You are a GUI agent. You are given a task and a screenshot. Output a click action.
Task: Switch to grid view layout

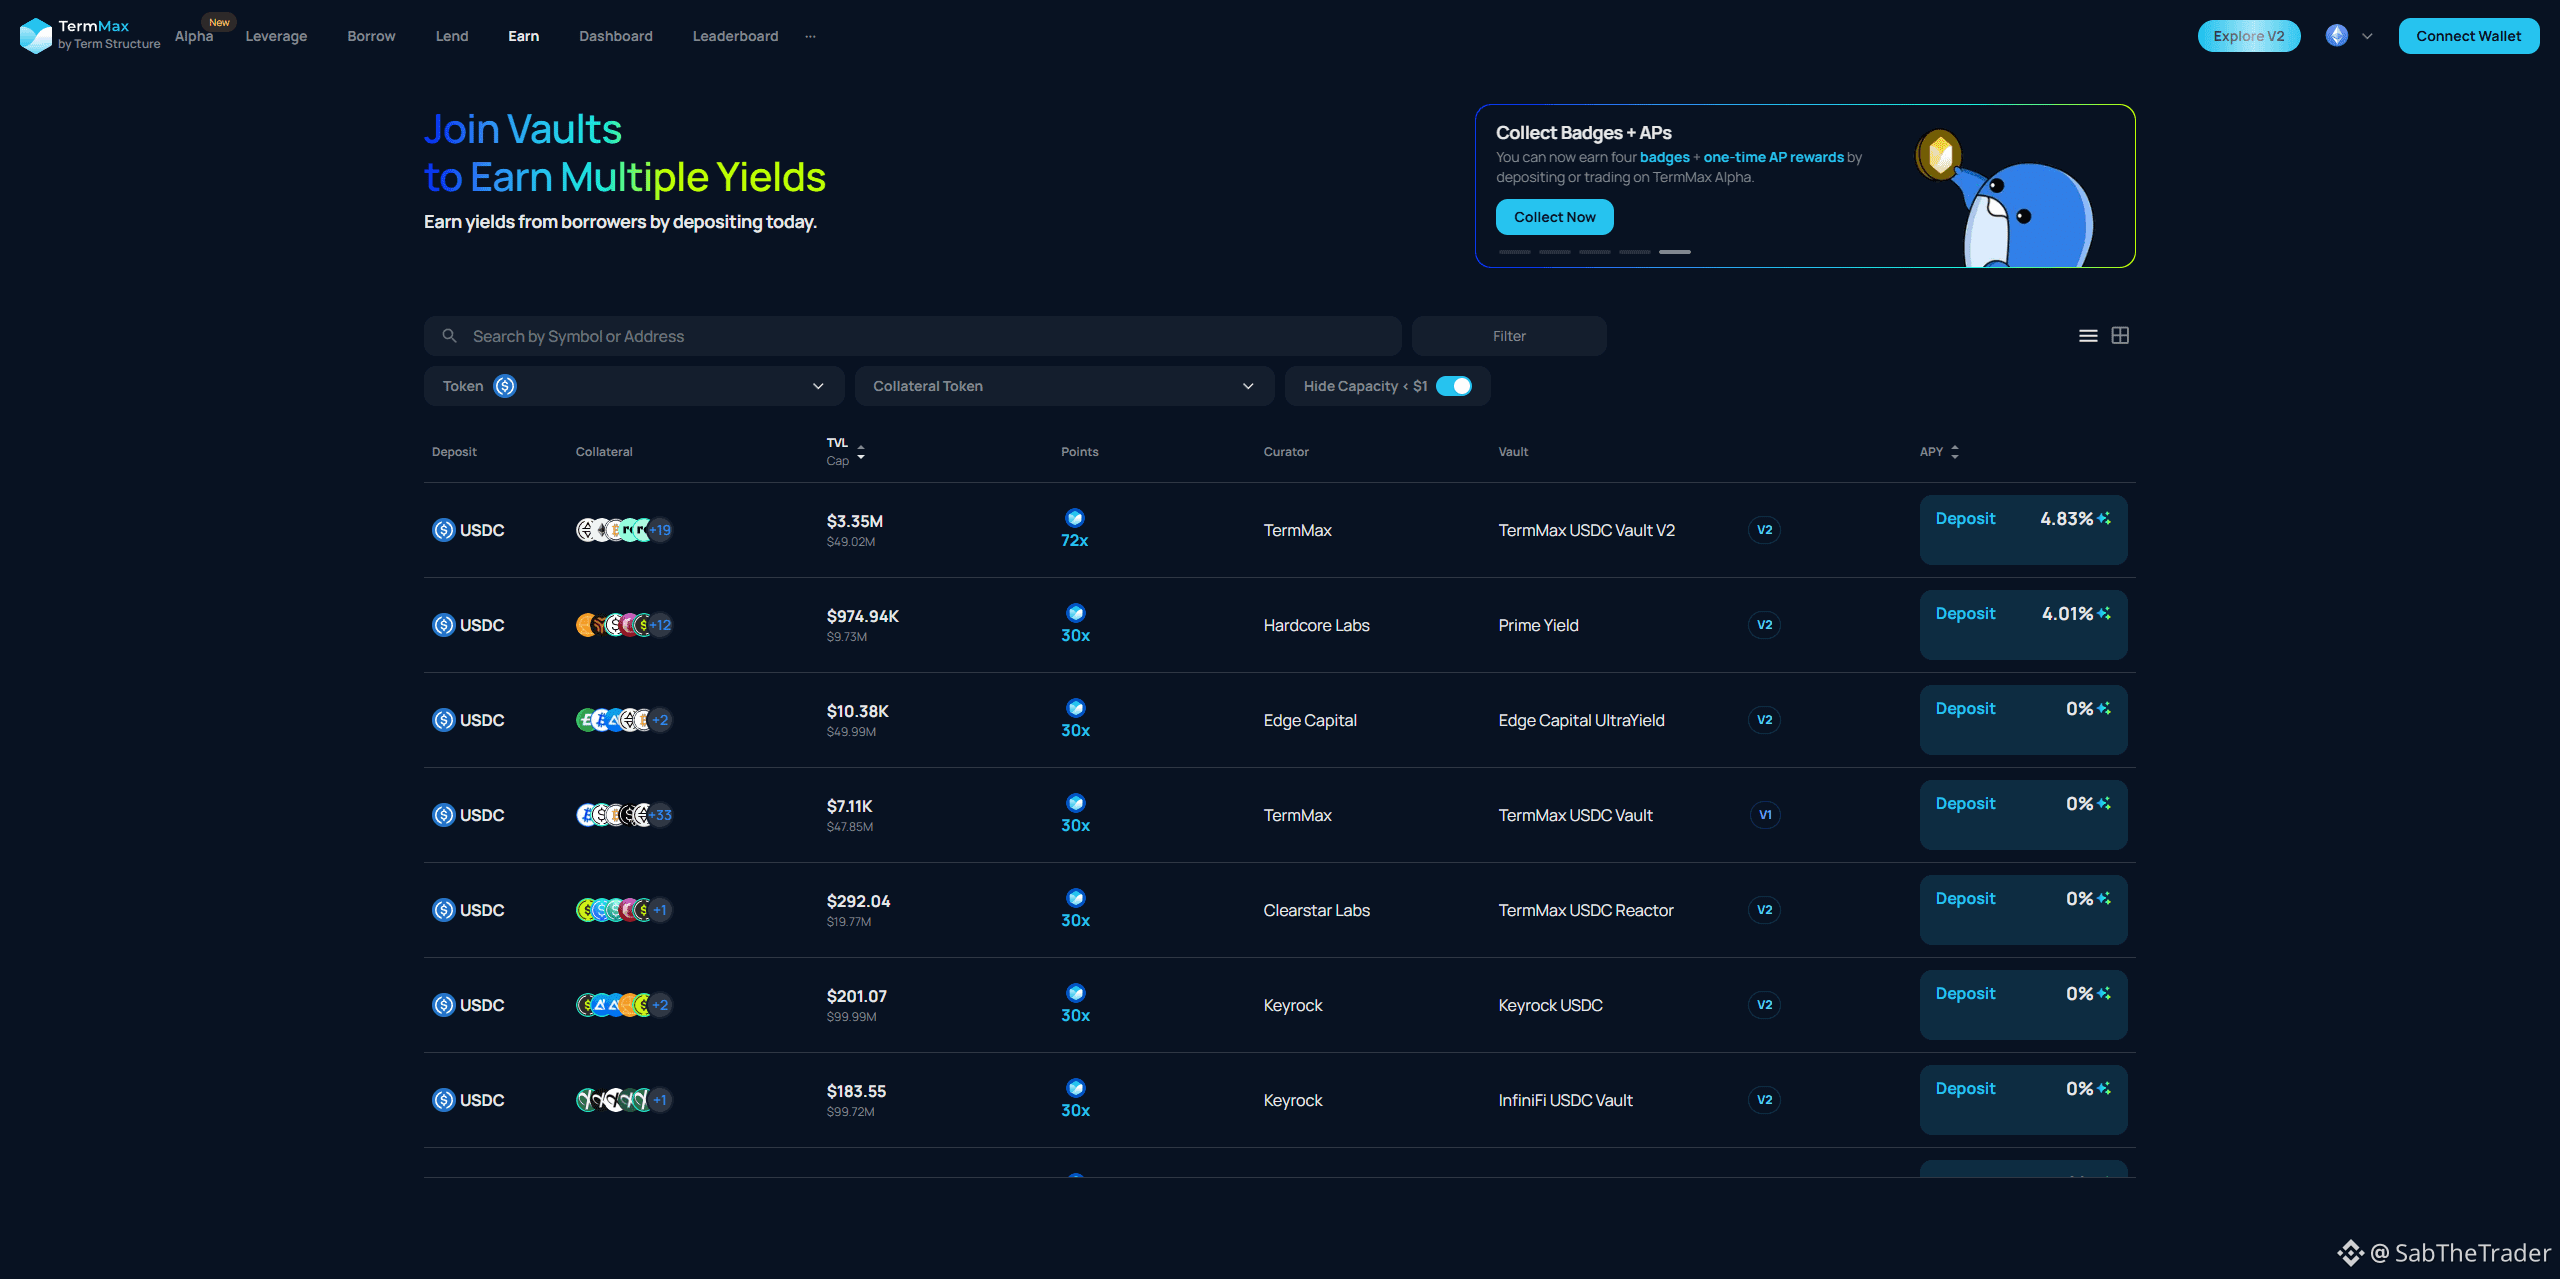coord(2120,336)
